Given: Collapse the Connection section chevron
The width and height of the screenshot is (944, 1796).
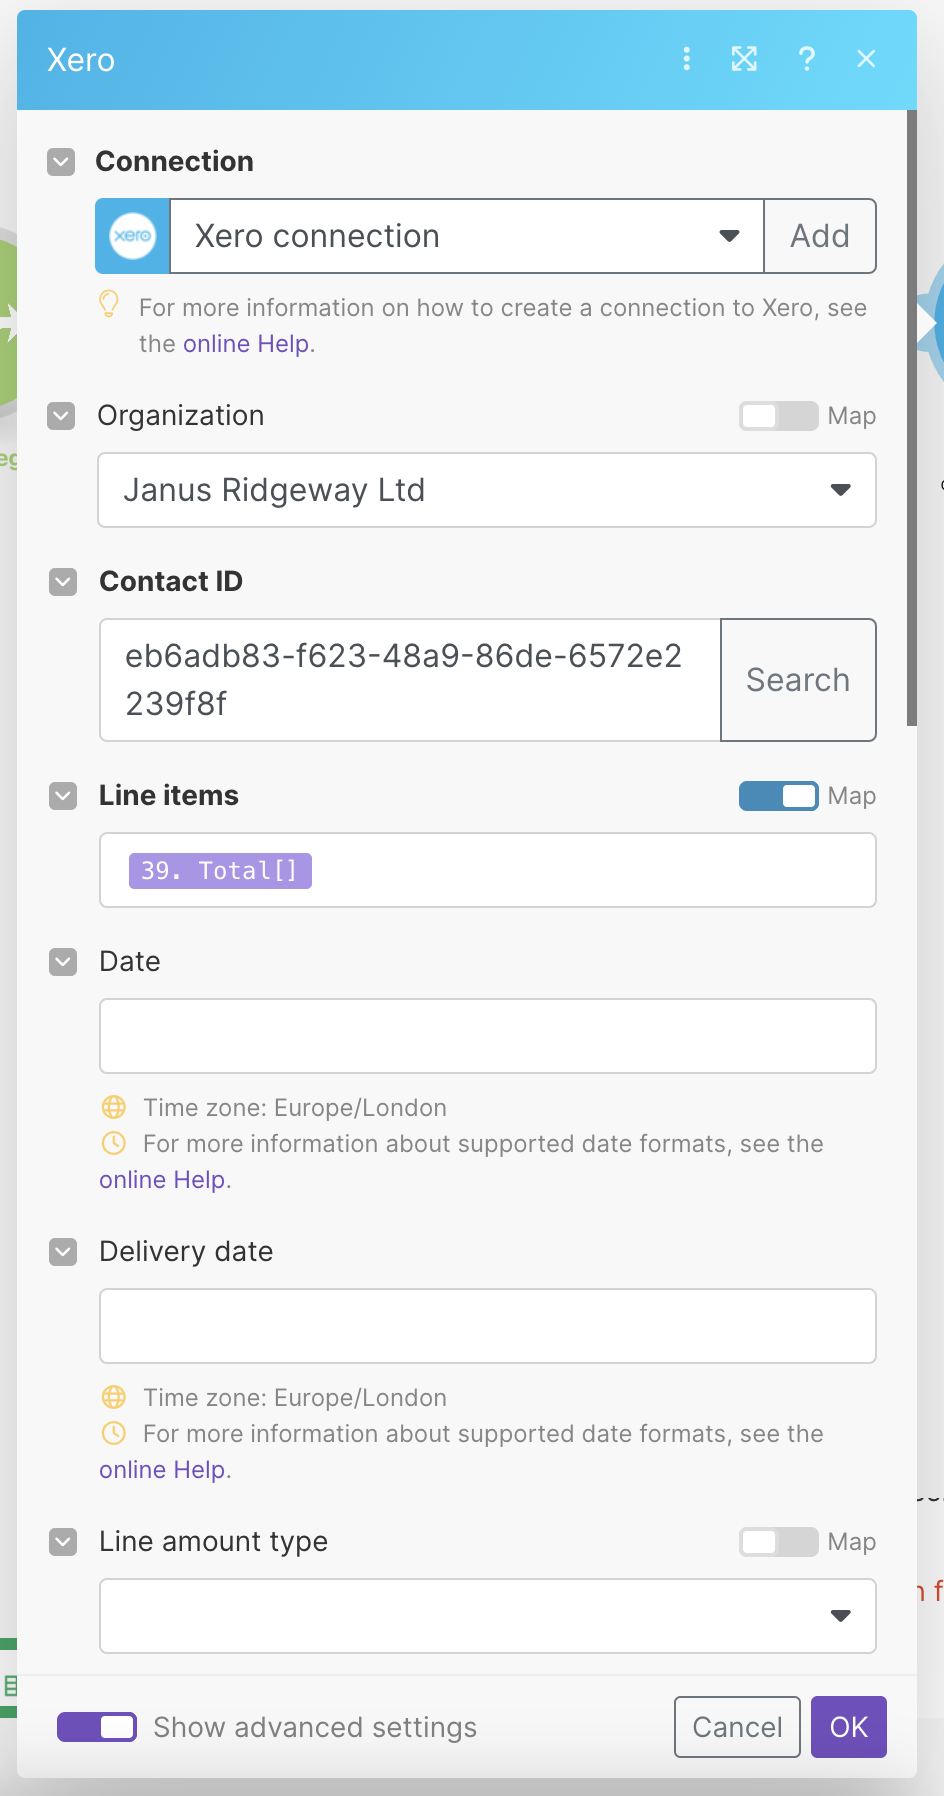Looking at the screenshot, I should [62, 162].
